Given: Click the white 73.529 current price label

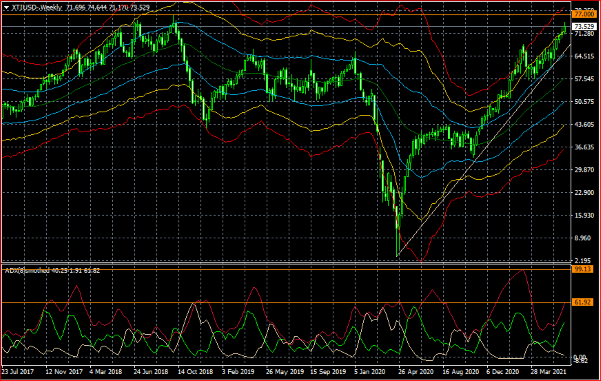Looking at the screenshot, I should [x=584, y=26].
